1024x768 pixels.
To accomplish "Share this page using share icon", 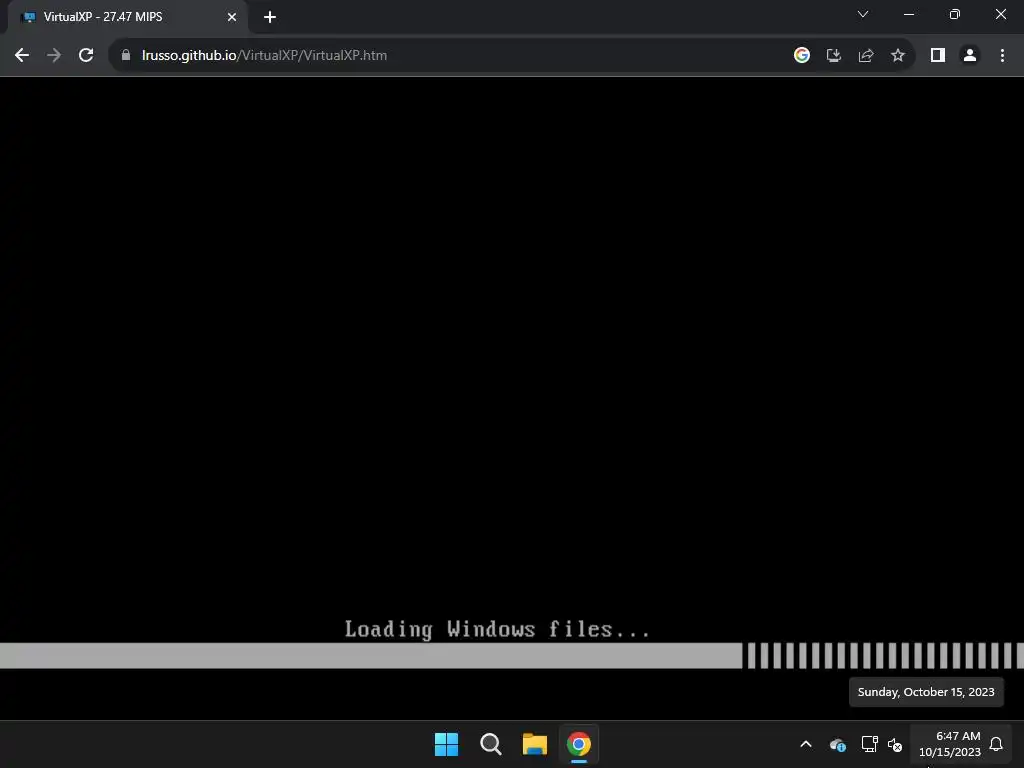I will coord(866,56).
